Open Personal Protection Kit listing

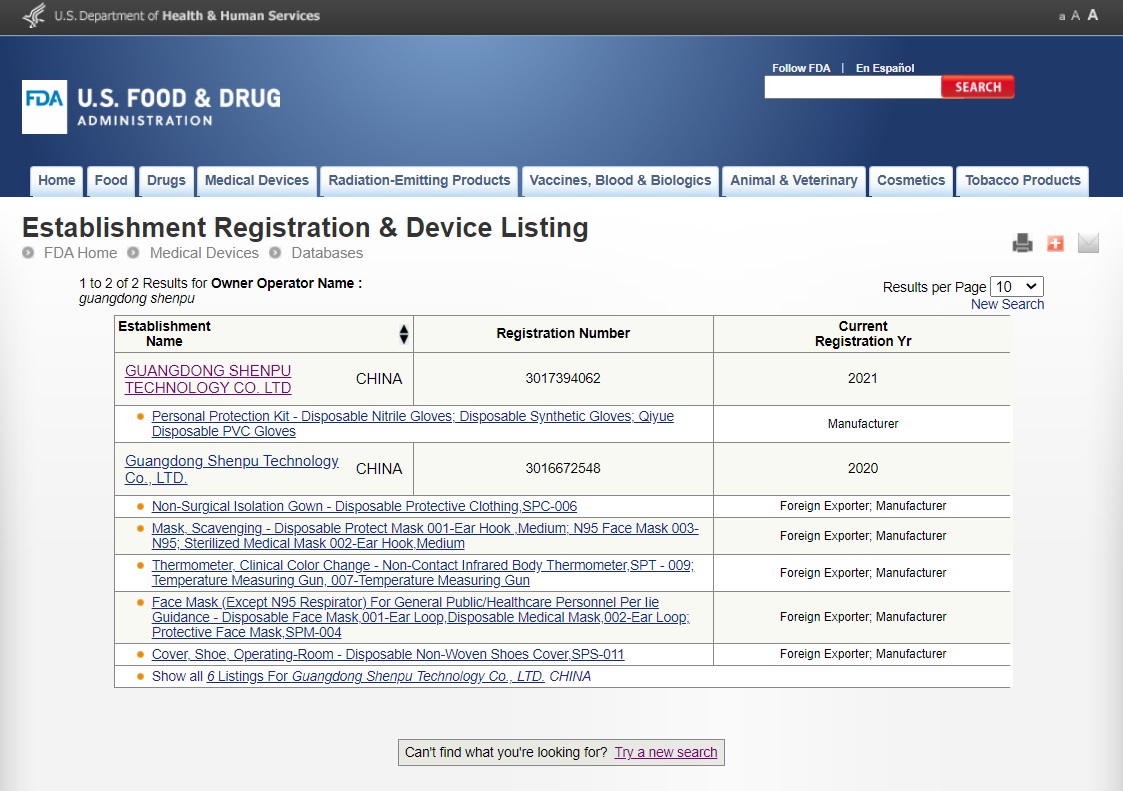pos(413,423)
